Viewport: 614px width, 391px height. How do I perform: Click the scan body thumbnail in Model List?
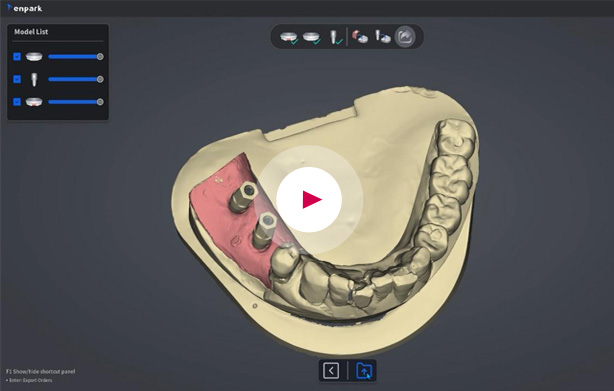(34, 79)
